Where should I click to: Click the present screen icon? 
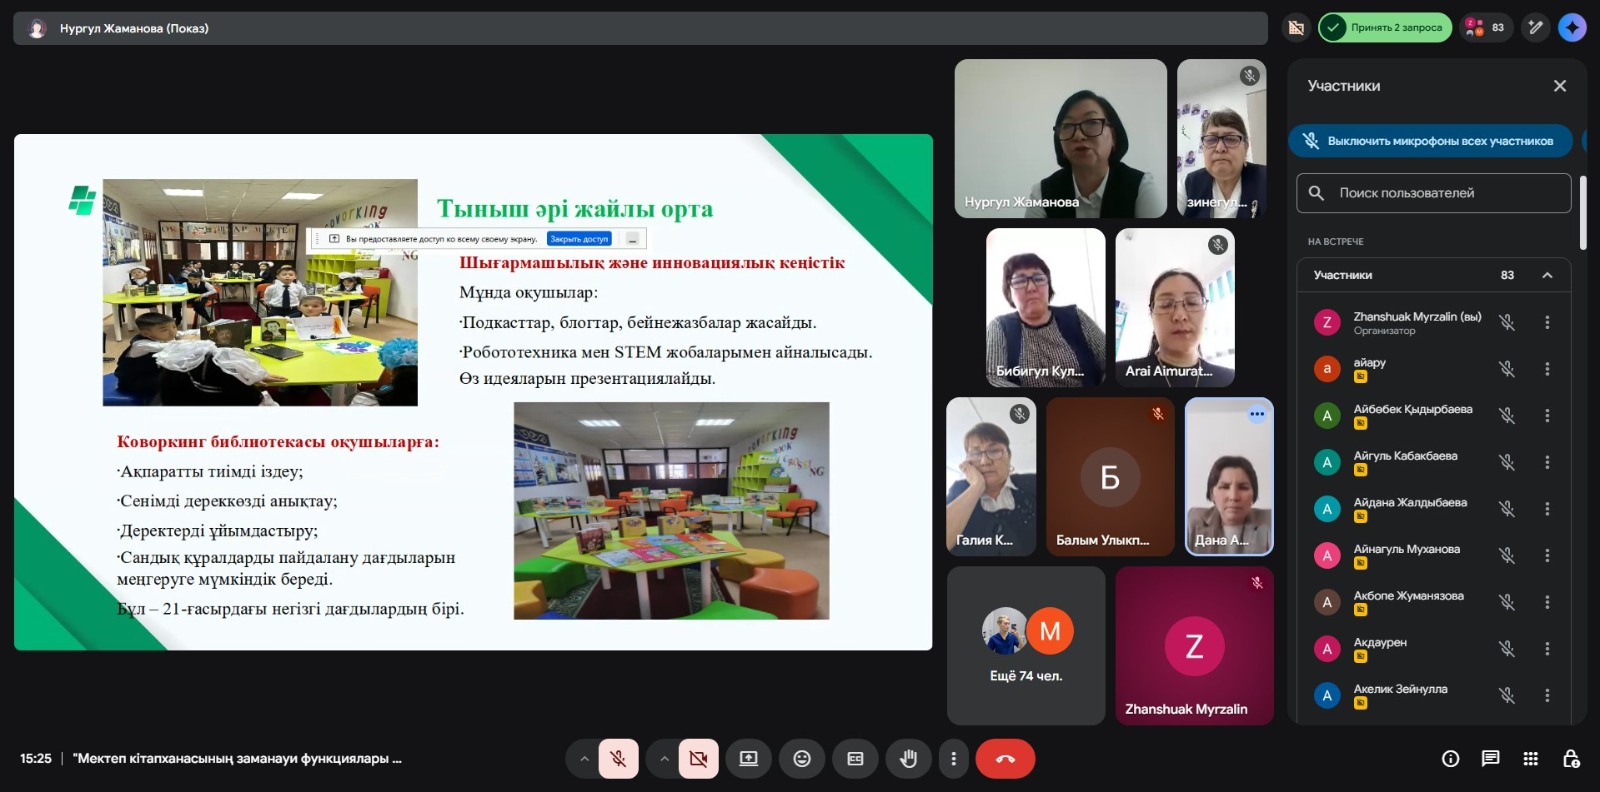(749, 759)
